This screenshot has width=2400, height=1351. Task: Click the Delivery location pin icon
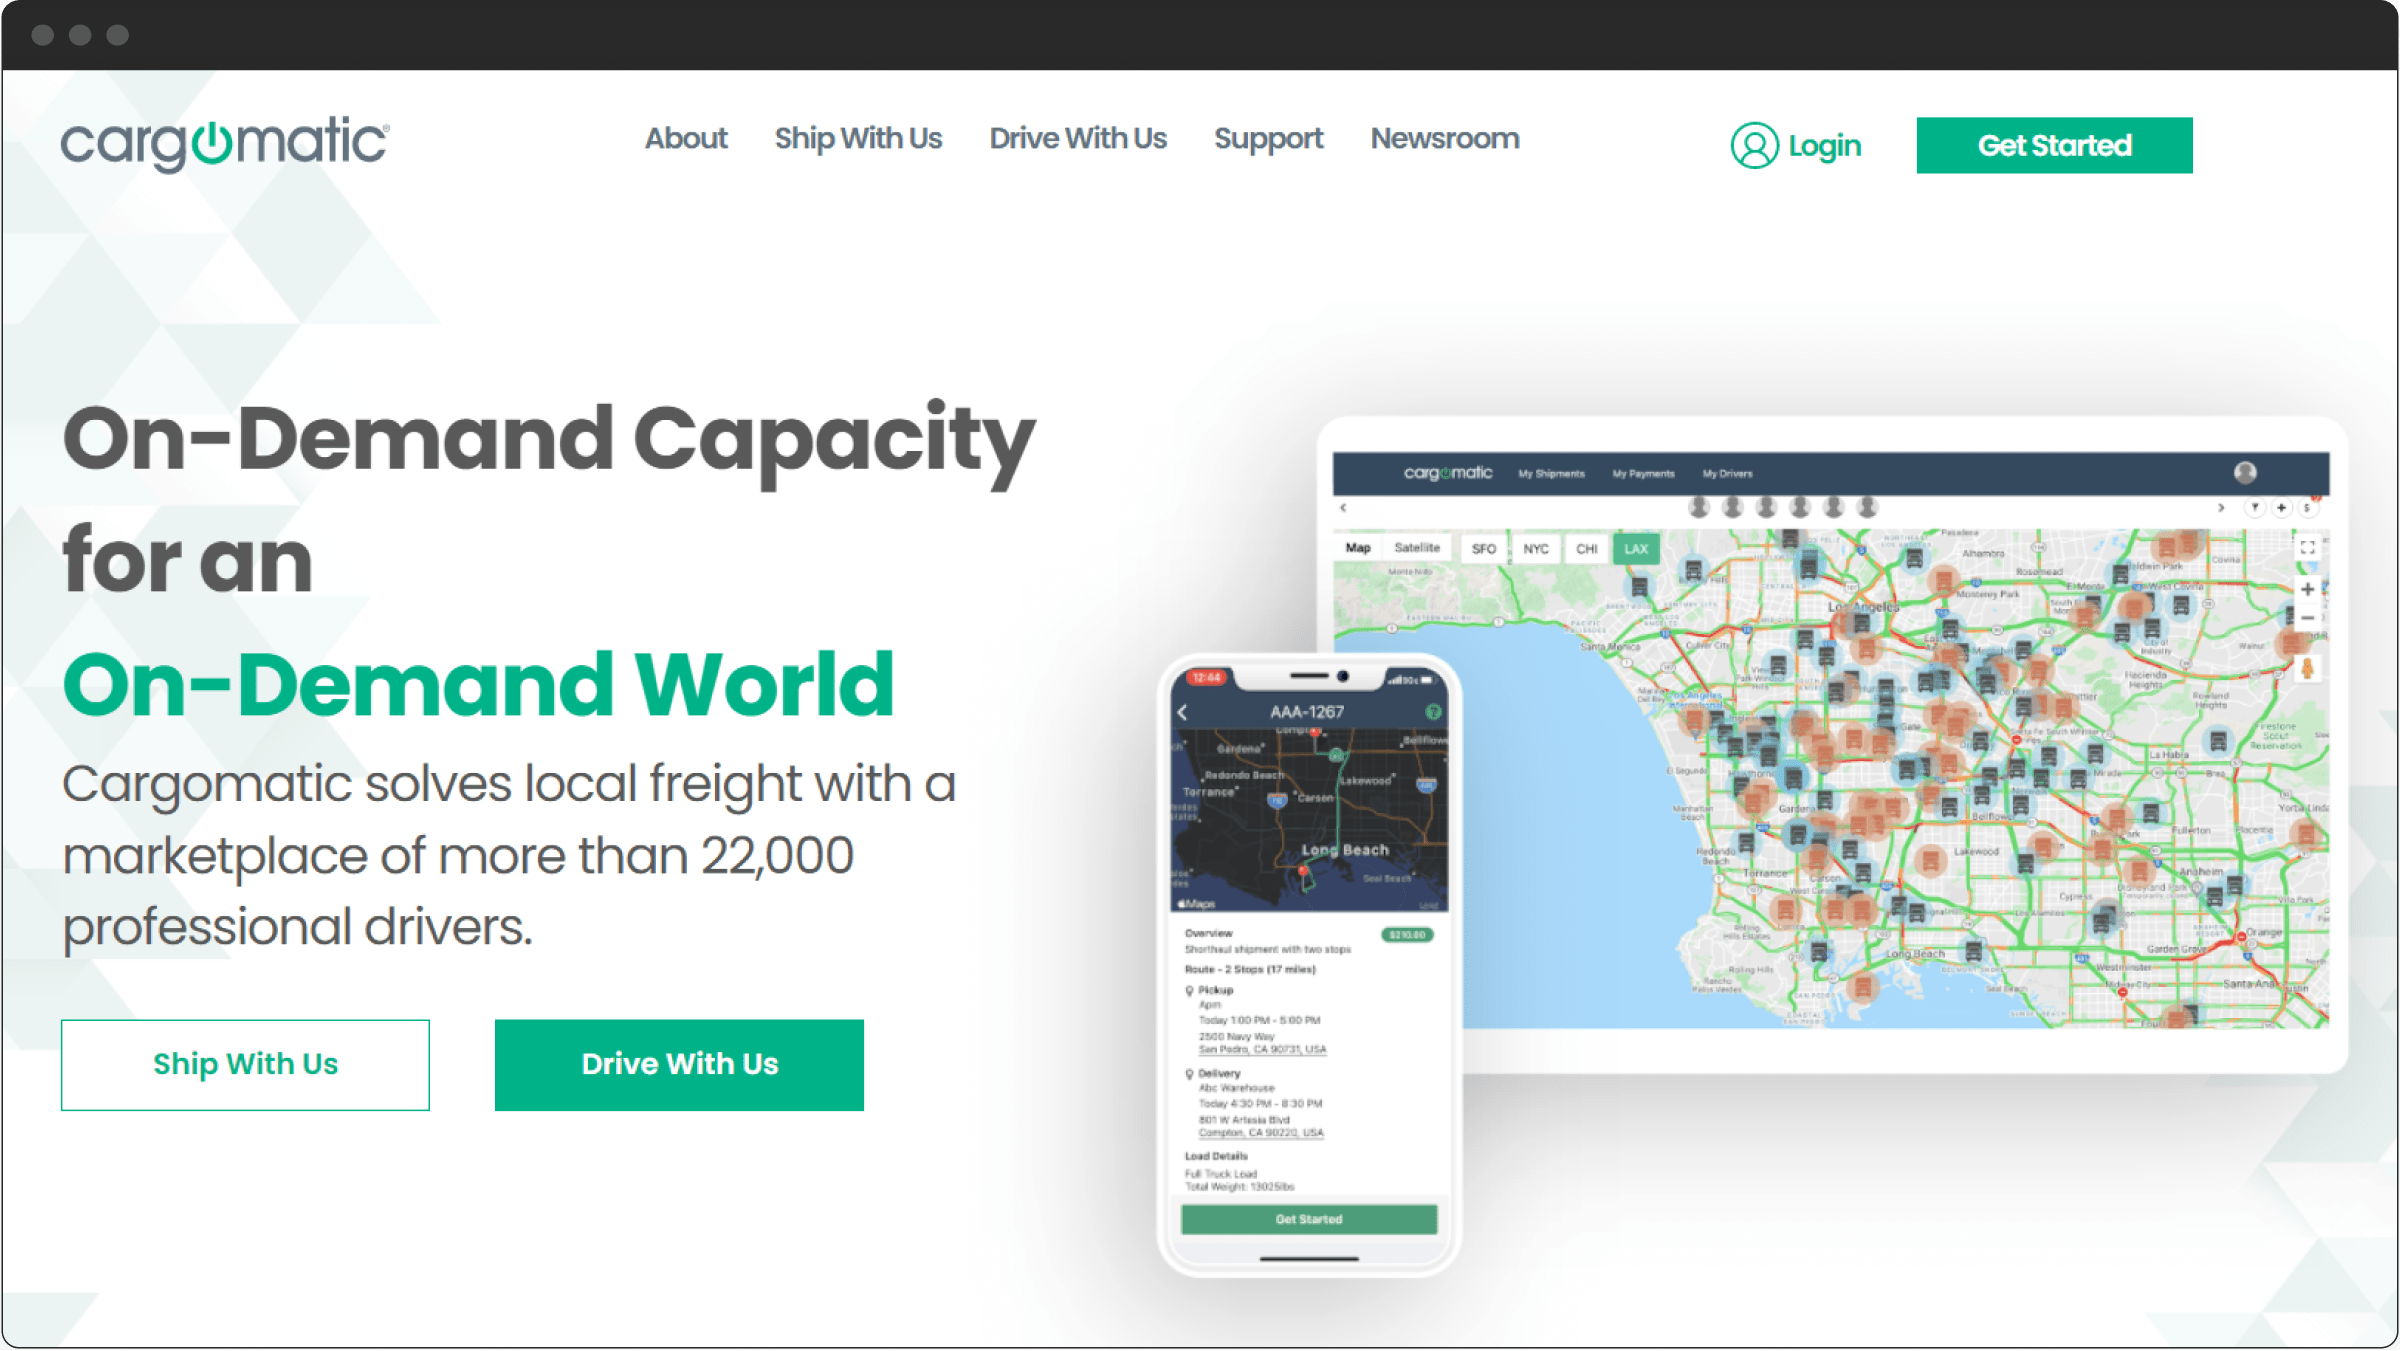coord(1189,1074)
